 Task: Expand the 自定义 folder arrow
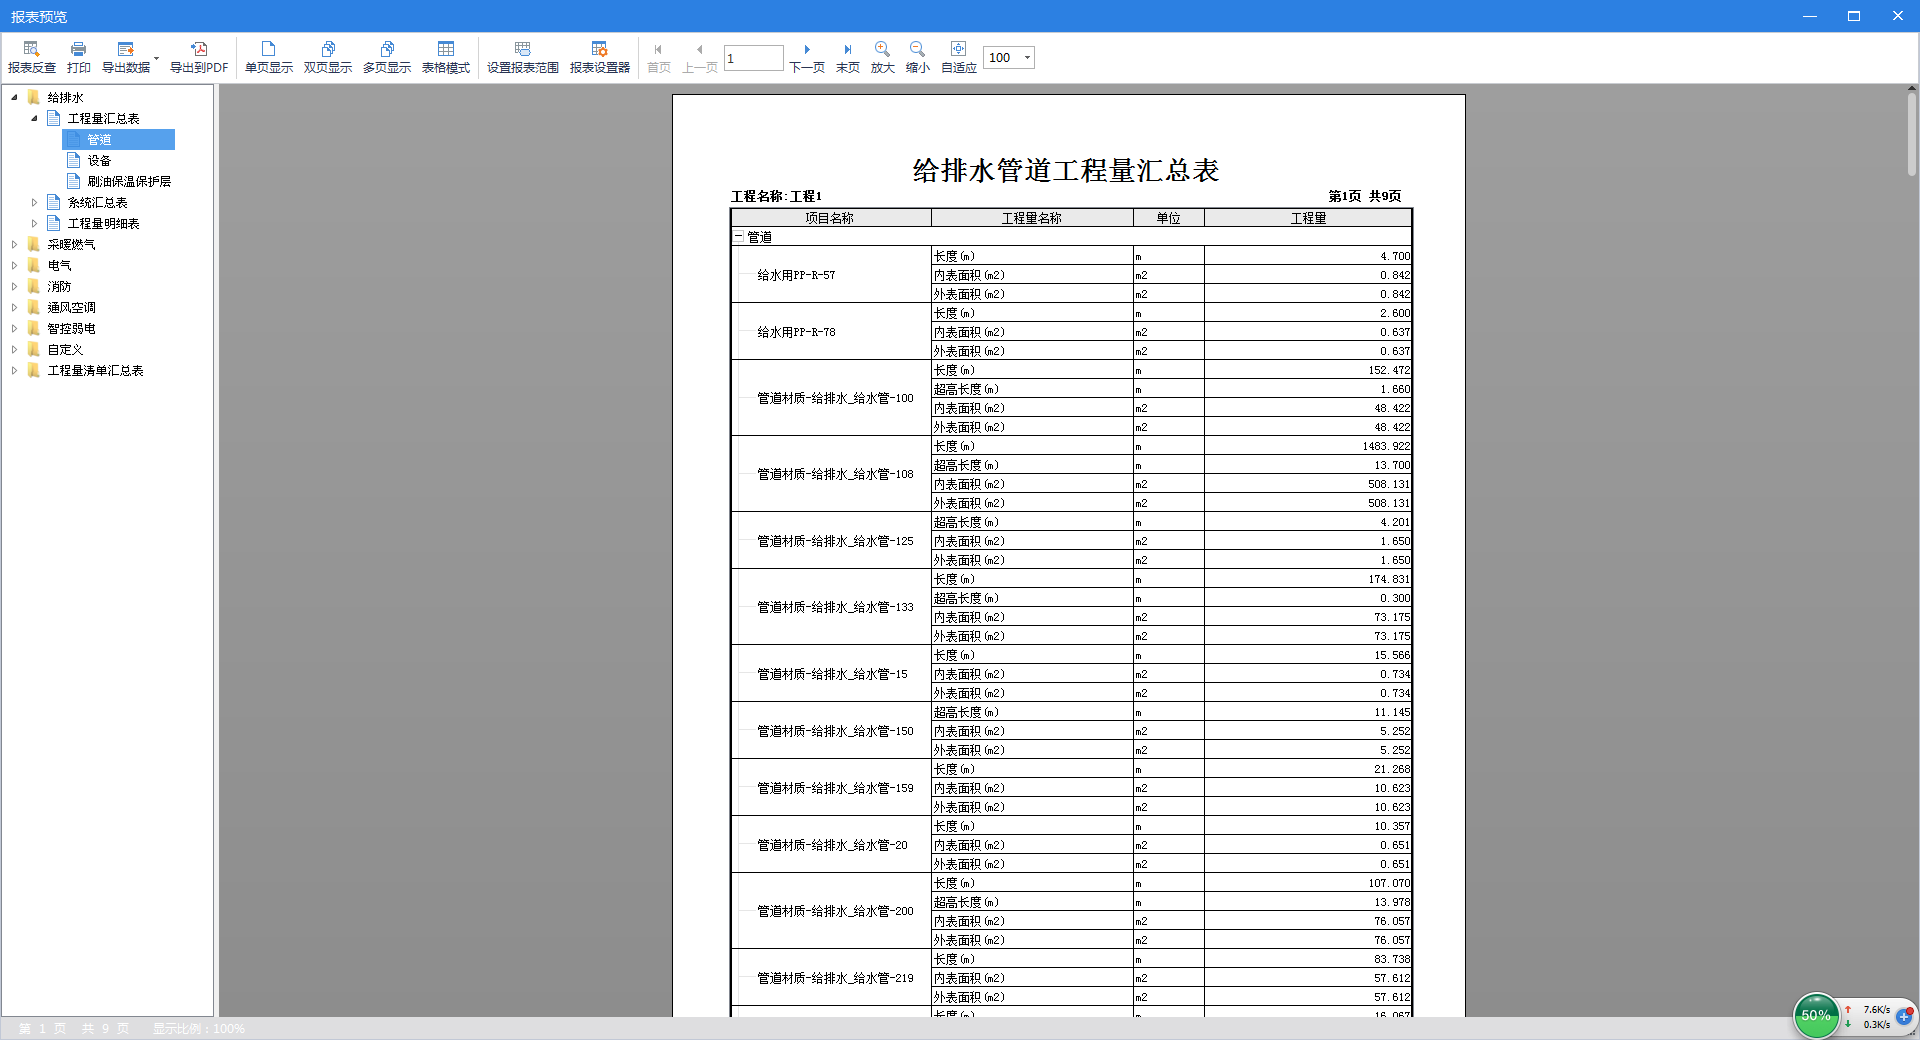[14, 349]
